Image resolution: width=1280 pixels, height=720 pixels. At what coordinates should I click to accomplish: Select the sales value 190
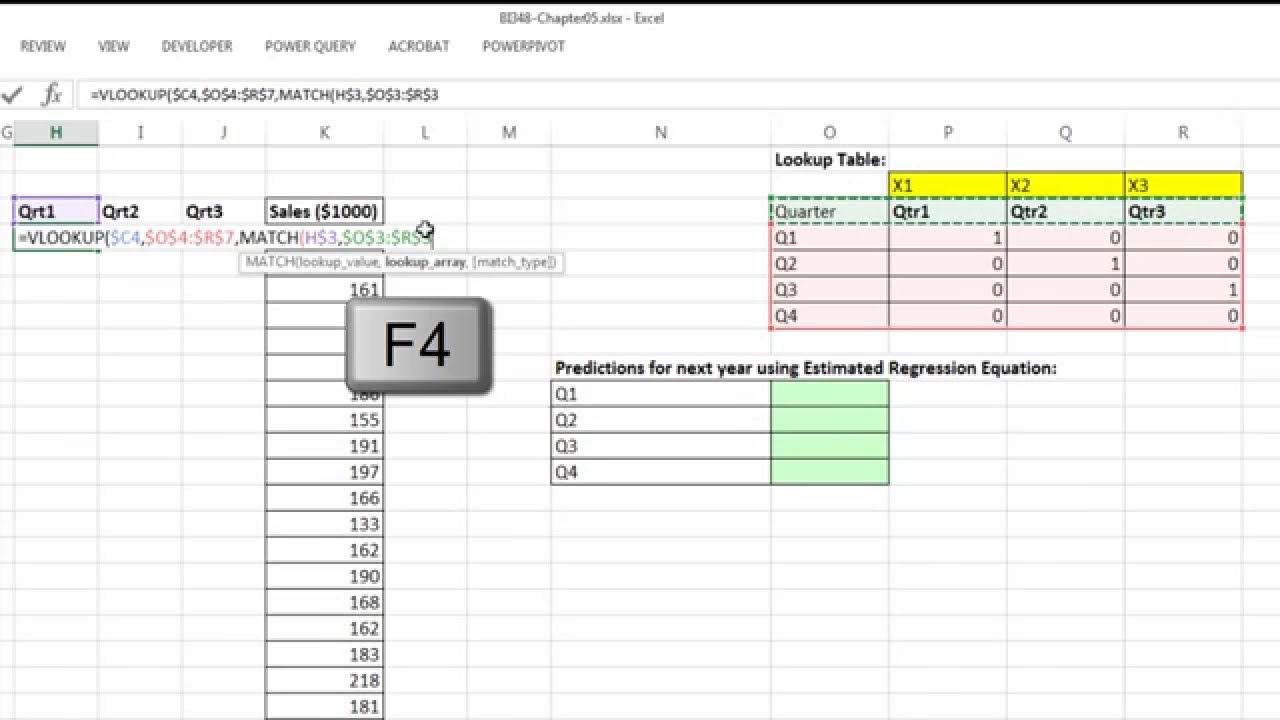pos(324,576)
